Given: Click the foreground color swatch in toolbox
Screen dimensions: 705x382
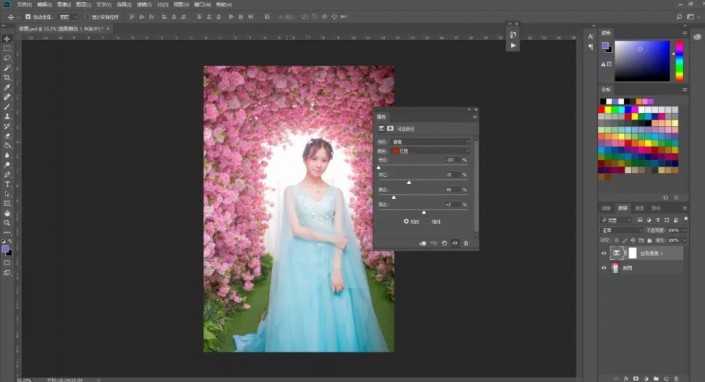Looking at the screenshot, I should click(5, 249).
